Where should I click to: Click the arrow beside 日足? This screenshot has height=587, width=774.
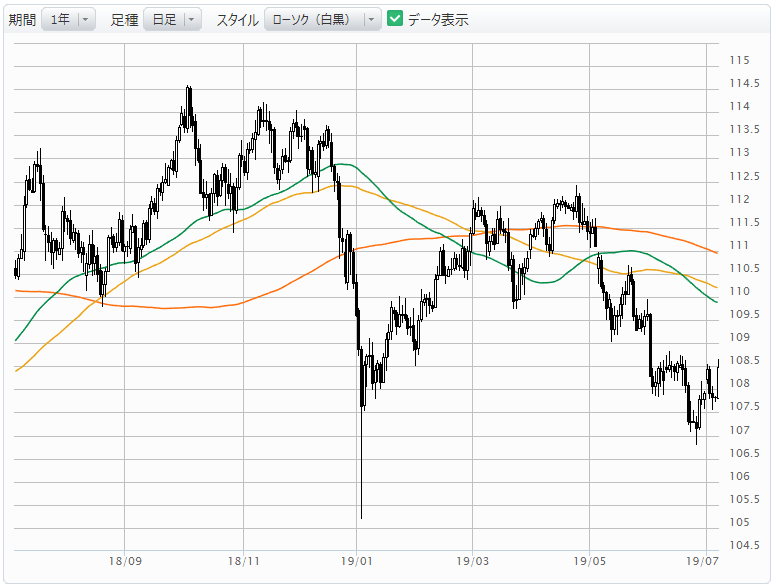coord(192,20)
